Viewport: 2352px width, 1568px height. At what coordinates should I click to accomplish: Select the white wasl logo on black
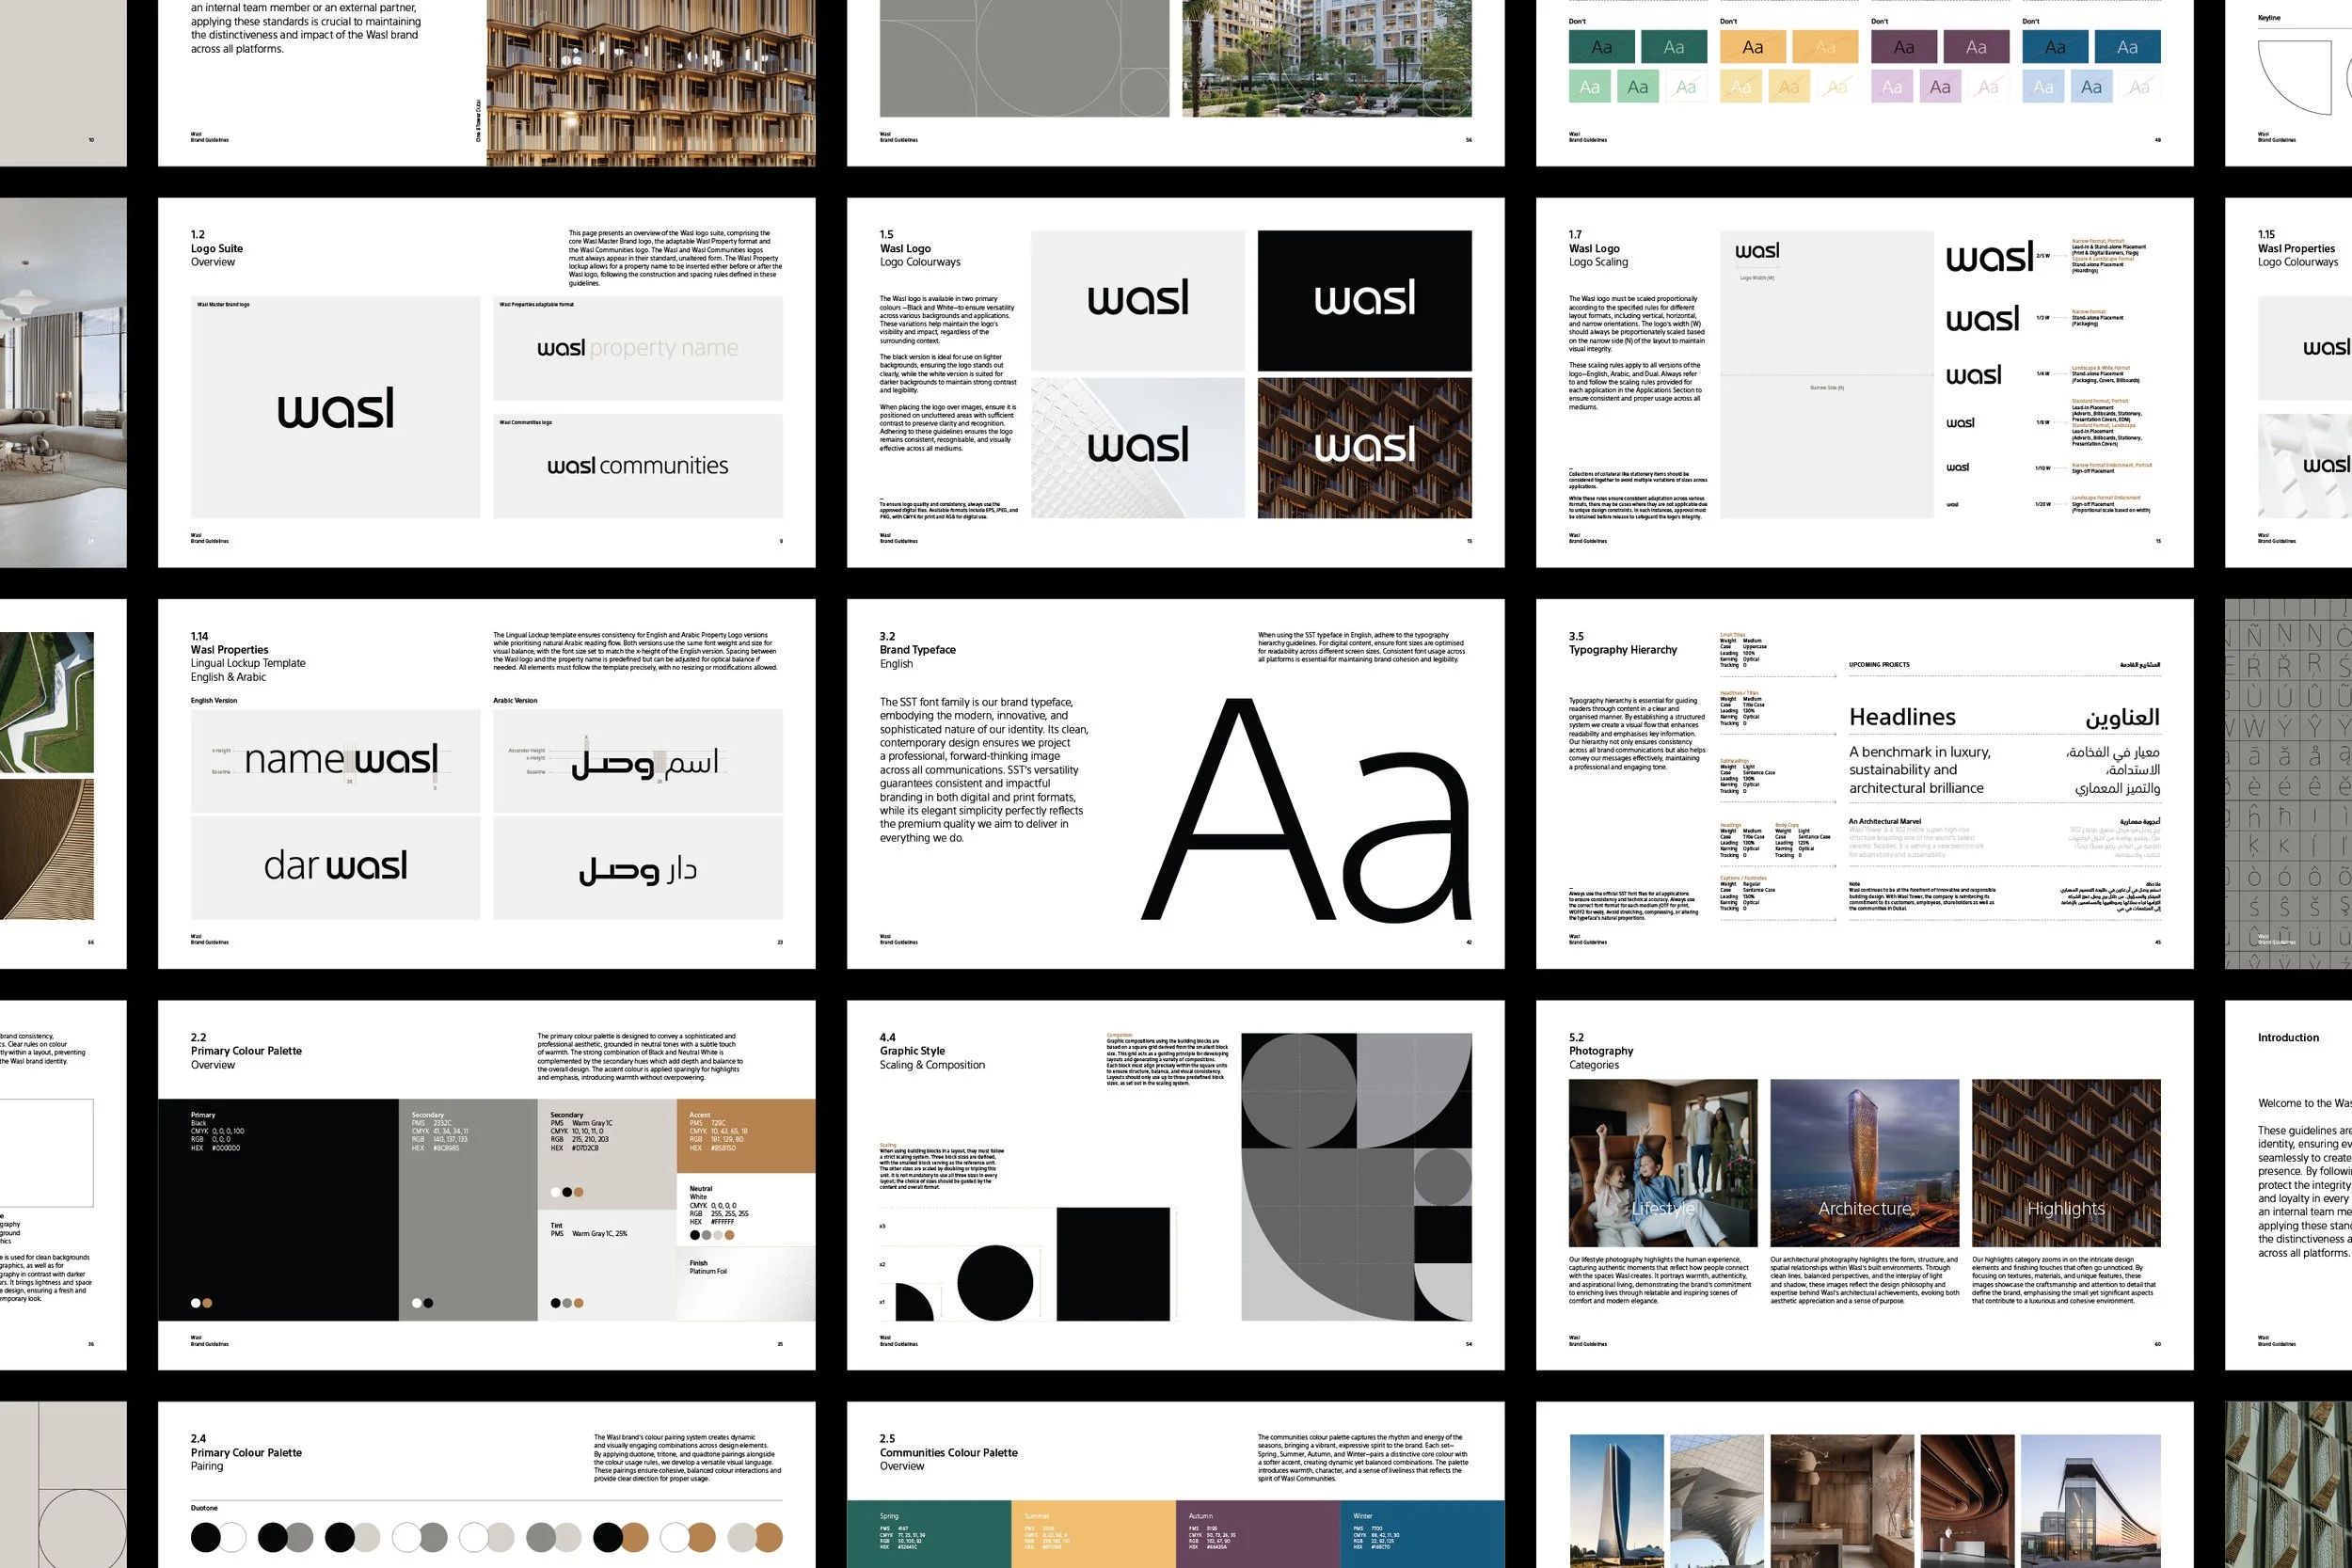click(1366, 296)
